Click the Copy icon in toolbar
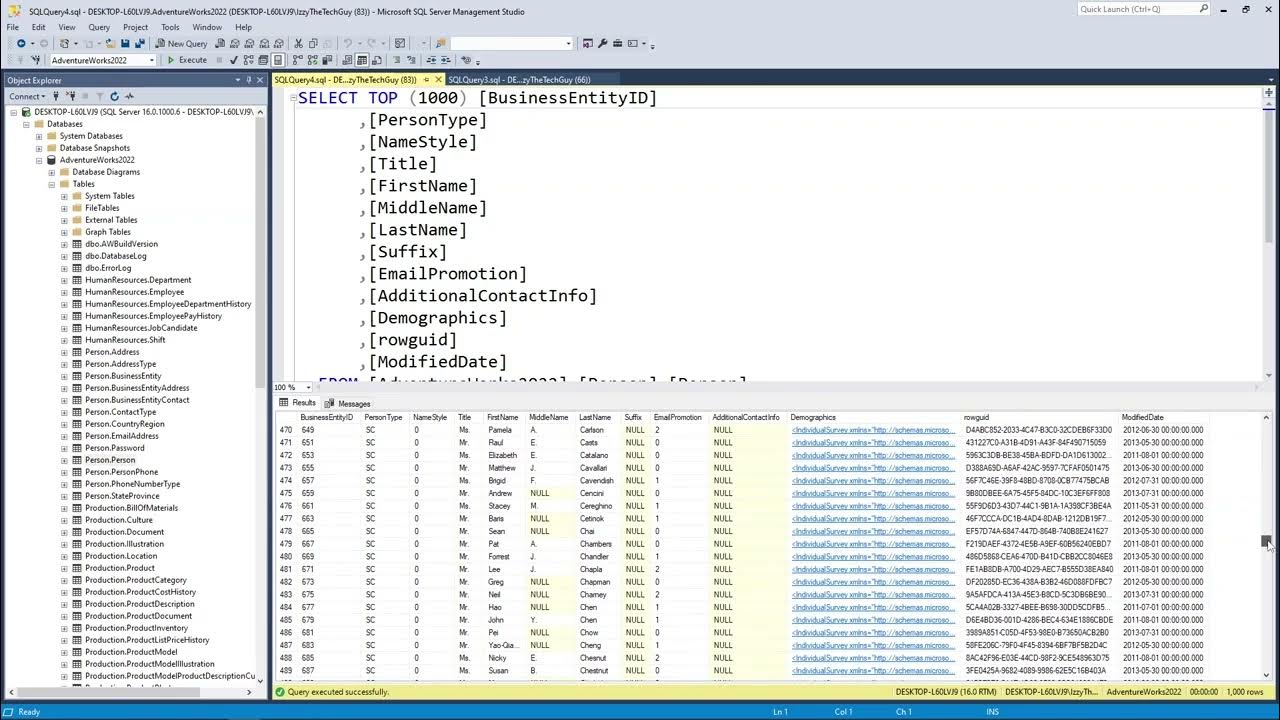The height and width of the screenshot is (720, 1280). [312, 44]
